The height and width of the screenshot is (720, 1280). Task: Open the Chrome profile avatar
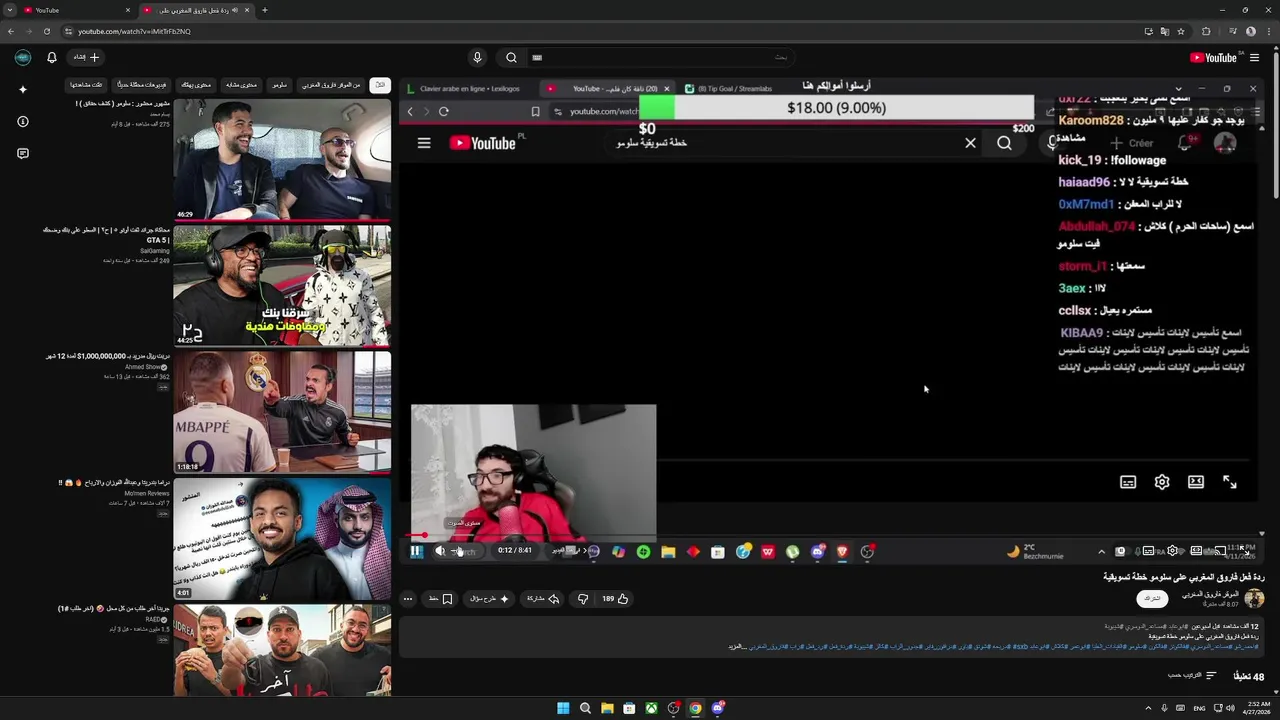(x=1250, y=31)
